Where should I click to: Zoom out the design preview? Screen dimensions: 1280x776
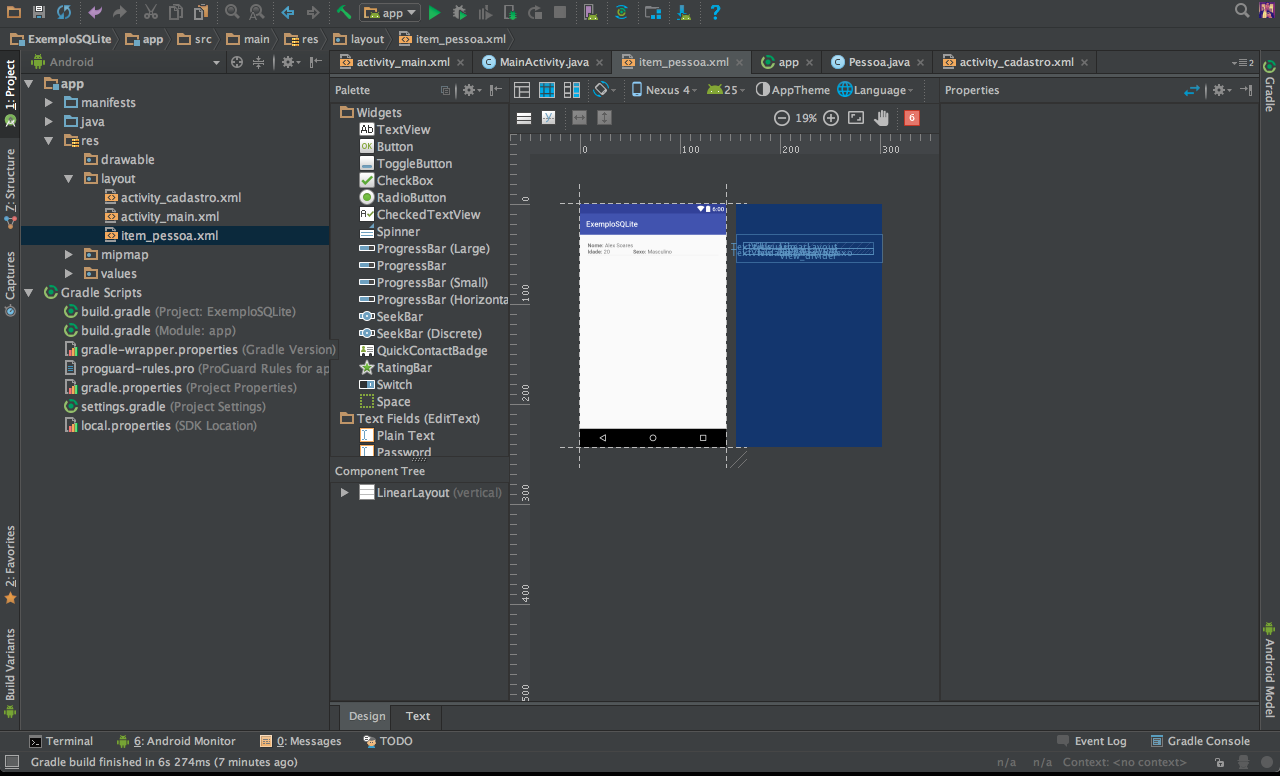[782, 118]
